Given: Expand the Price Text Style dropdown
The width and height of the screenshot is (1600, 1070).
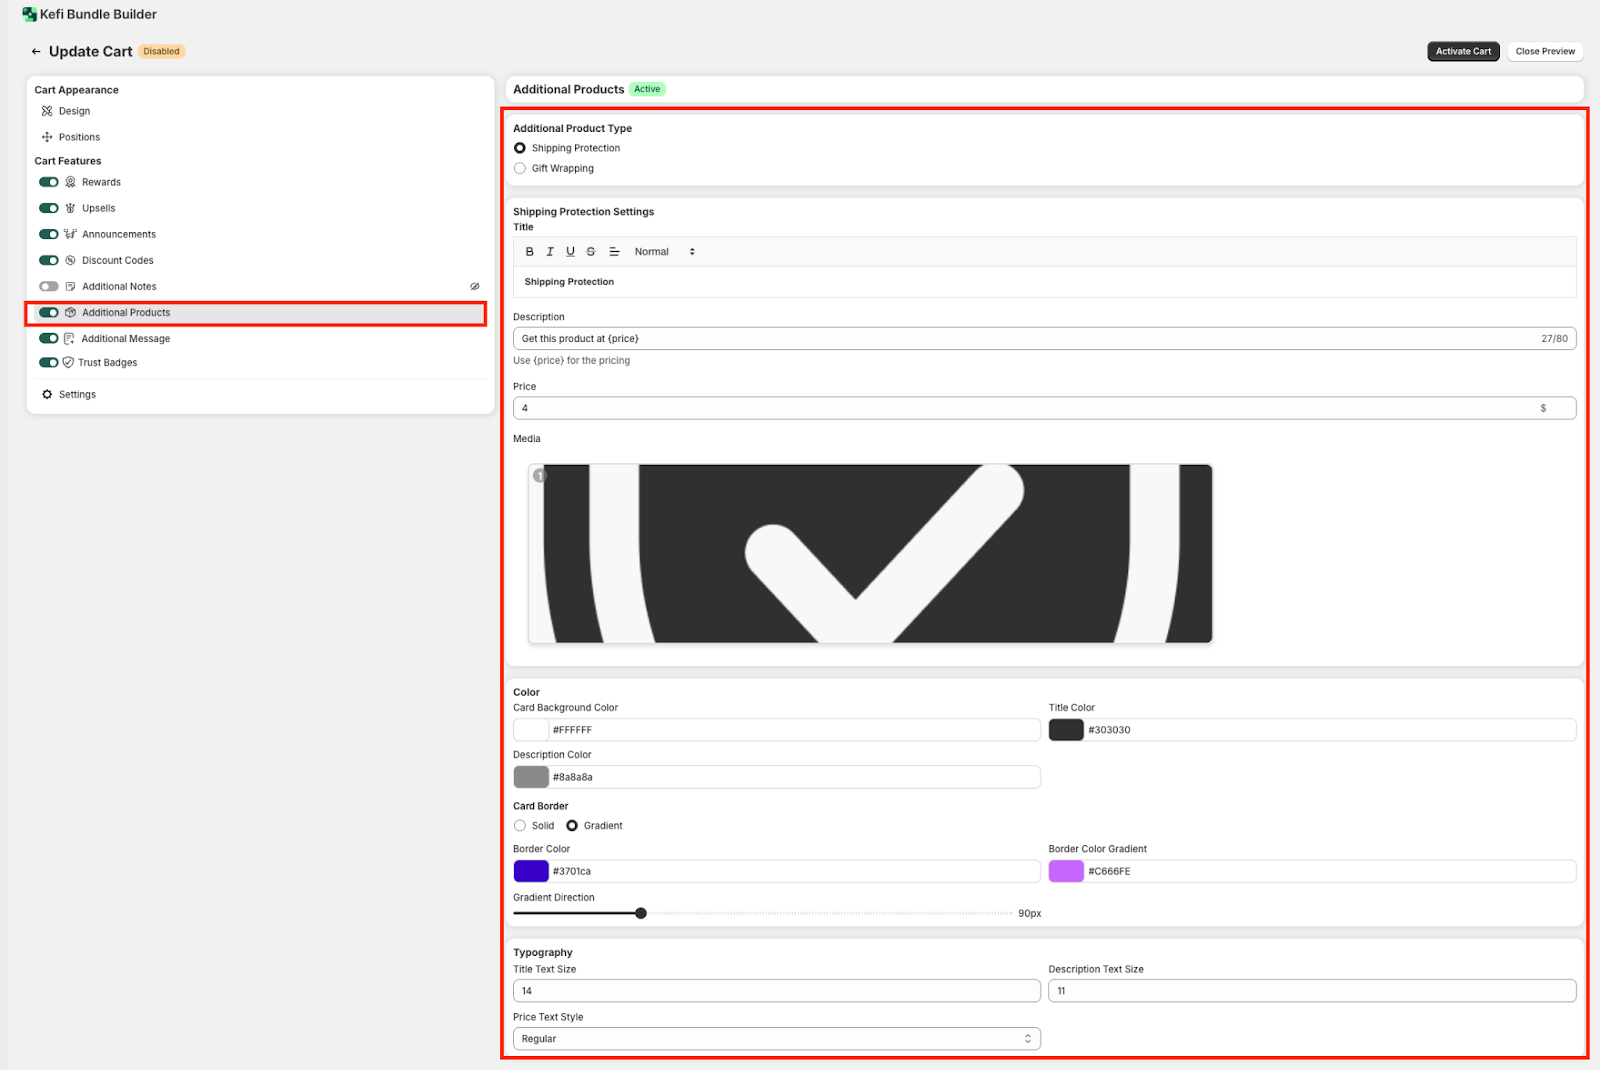Looking at the screenshot, I should click(776, 1039).
